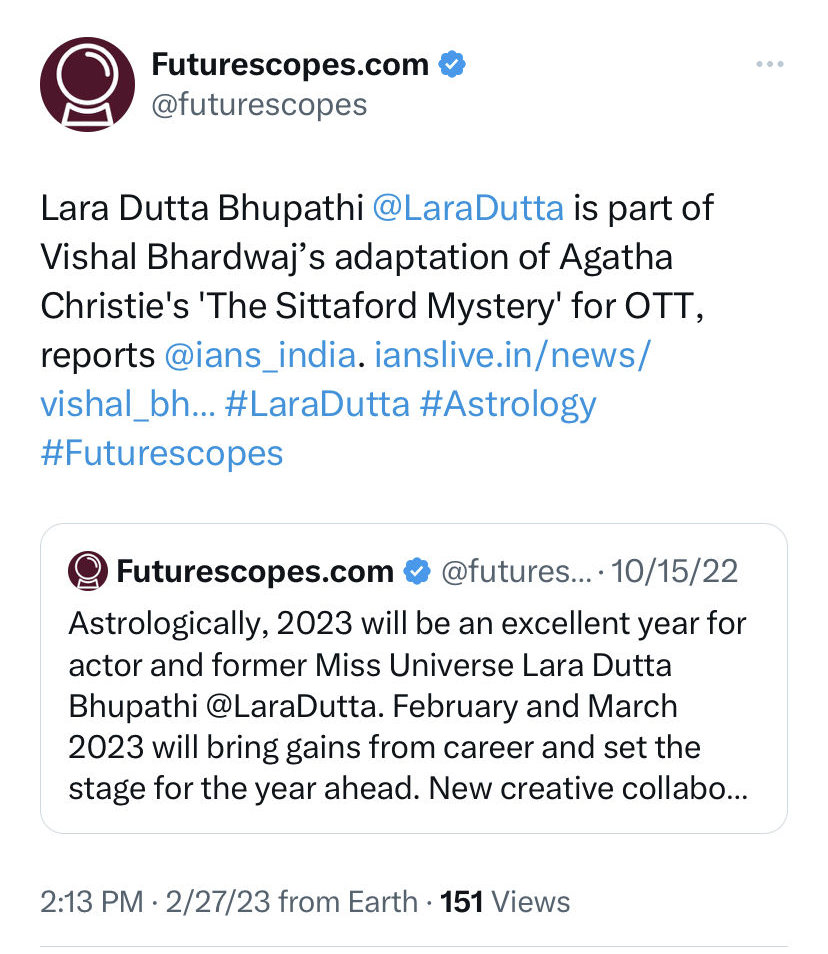Open the @LaraDutta mention in the main tweet
This screenshot has height=954, width=828.
(468, 208)
